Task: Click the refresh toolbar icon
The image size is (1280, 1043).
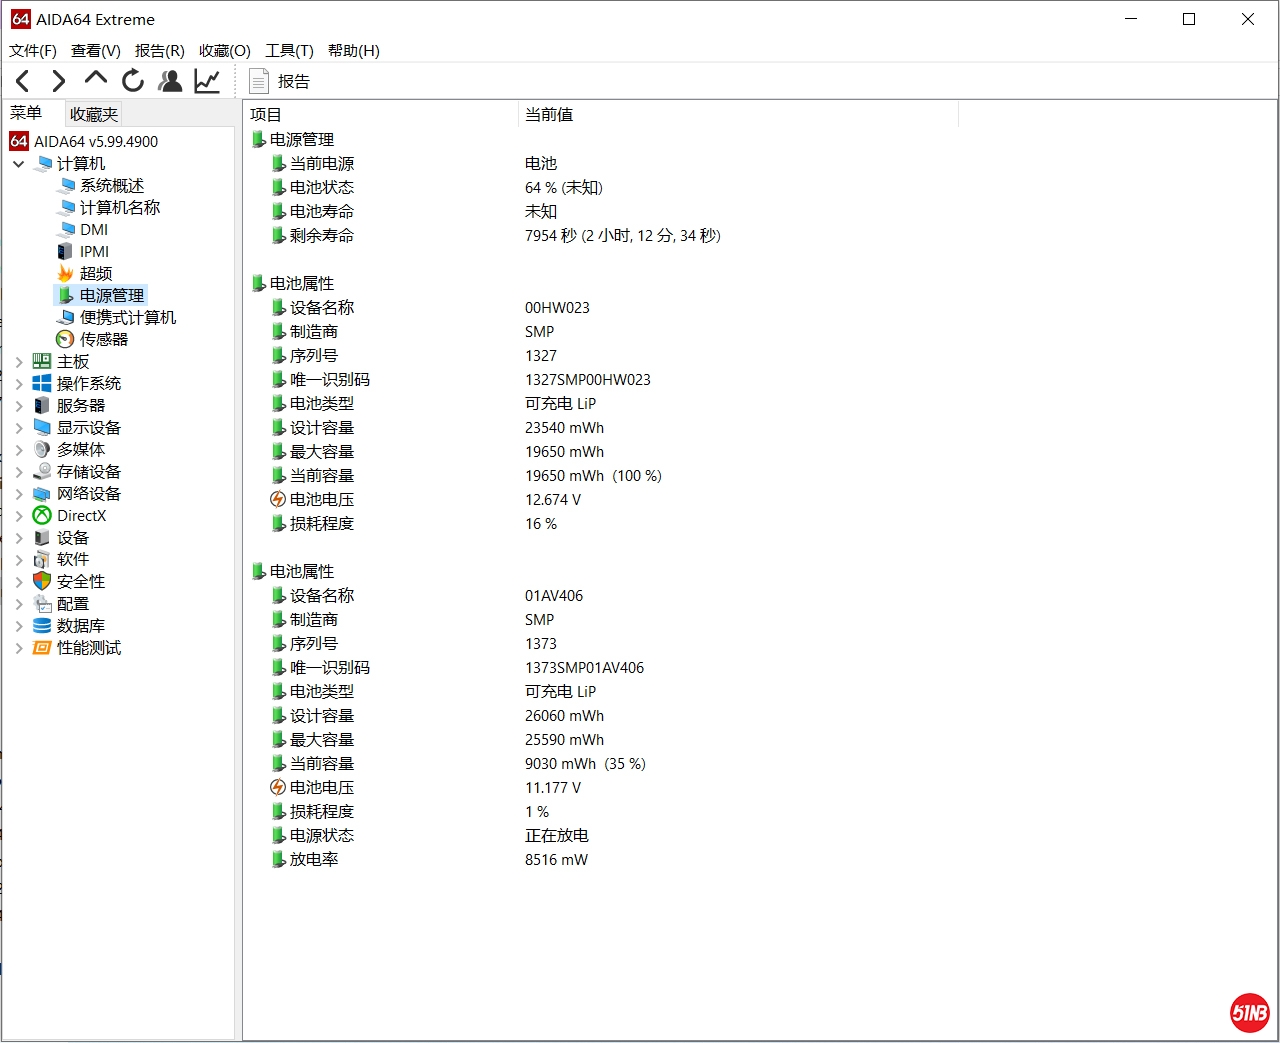Action: click(x=133, y=81)
